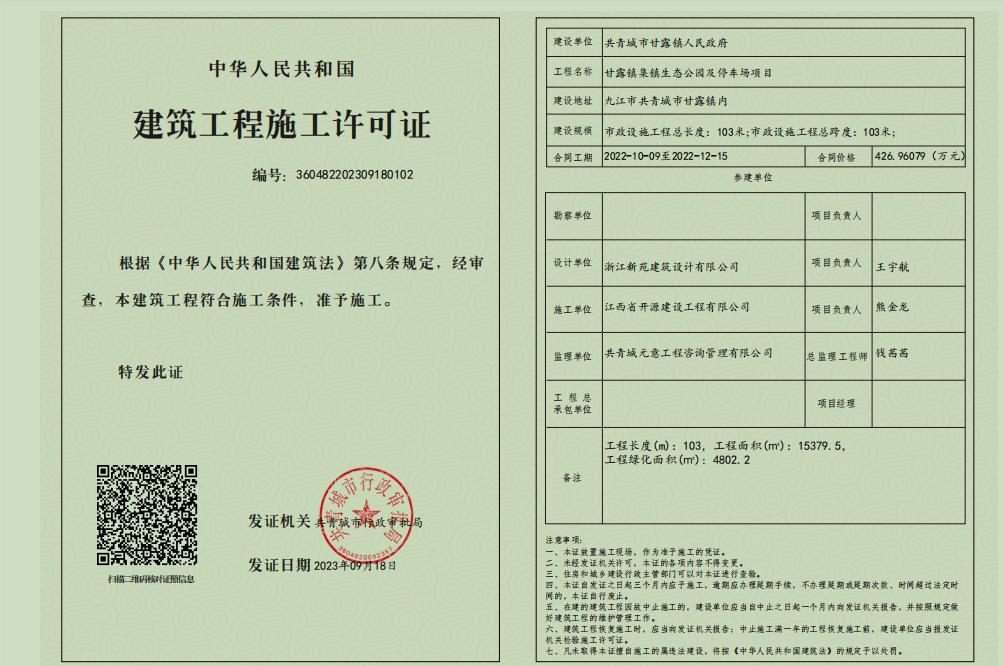The image size is (1003, 666).
Task: Click the QR code on the permit
Action: point(146,515)
